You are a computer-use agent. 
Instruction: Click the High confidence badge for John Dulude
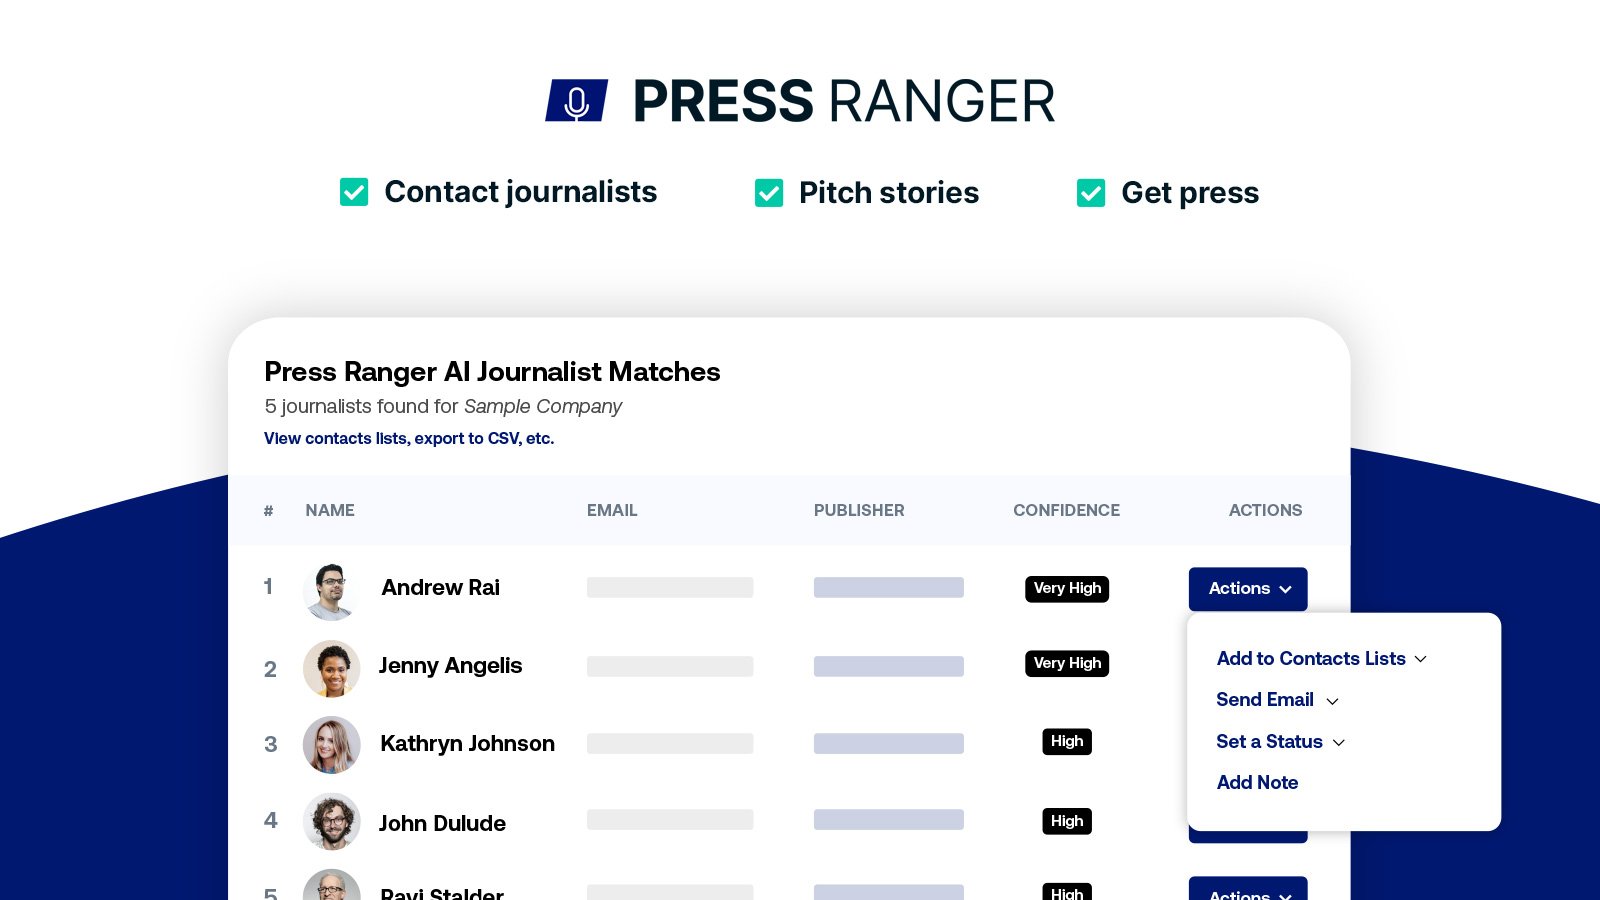point(1066,821)
